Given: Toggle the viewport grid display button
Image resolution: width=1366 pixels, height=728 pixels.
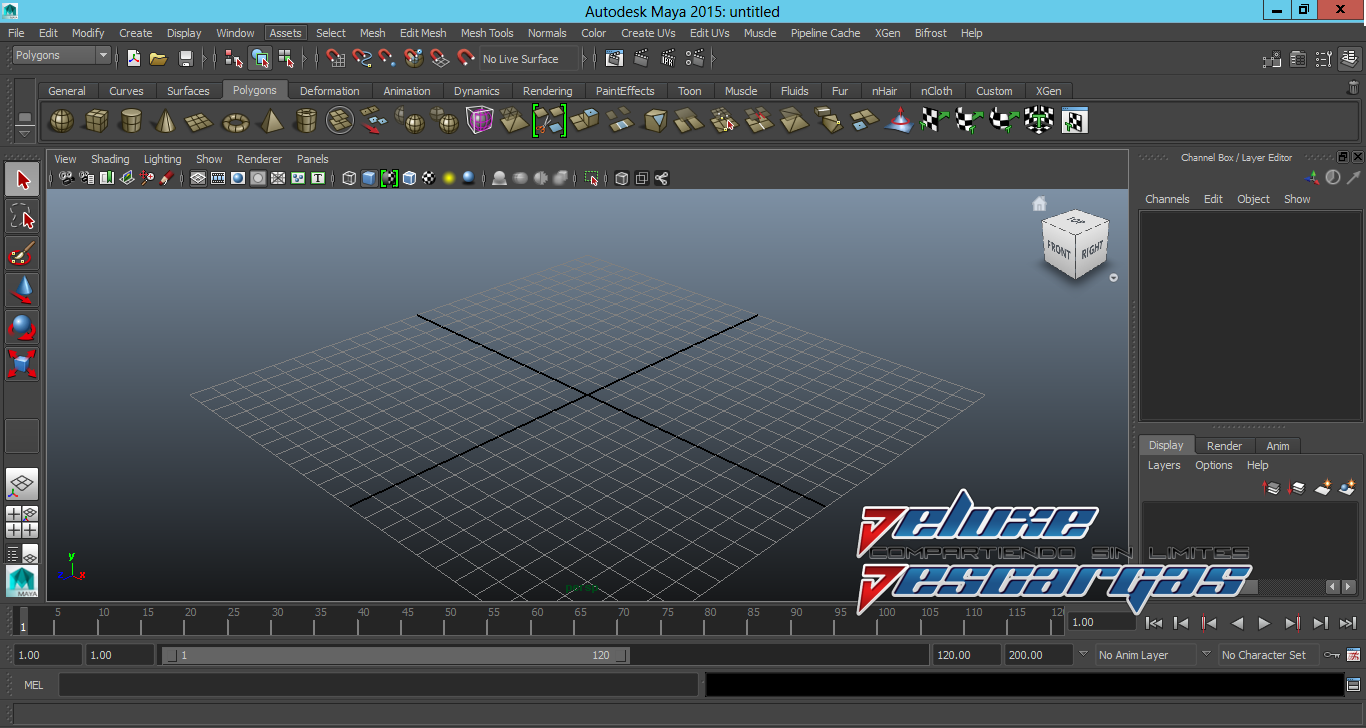Looking at the screenshot, I should tap(198, 178).
